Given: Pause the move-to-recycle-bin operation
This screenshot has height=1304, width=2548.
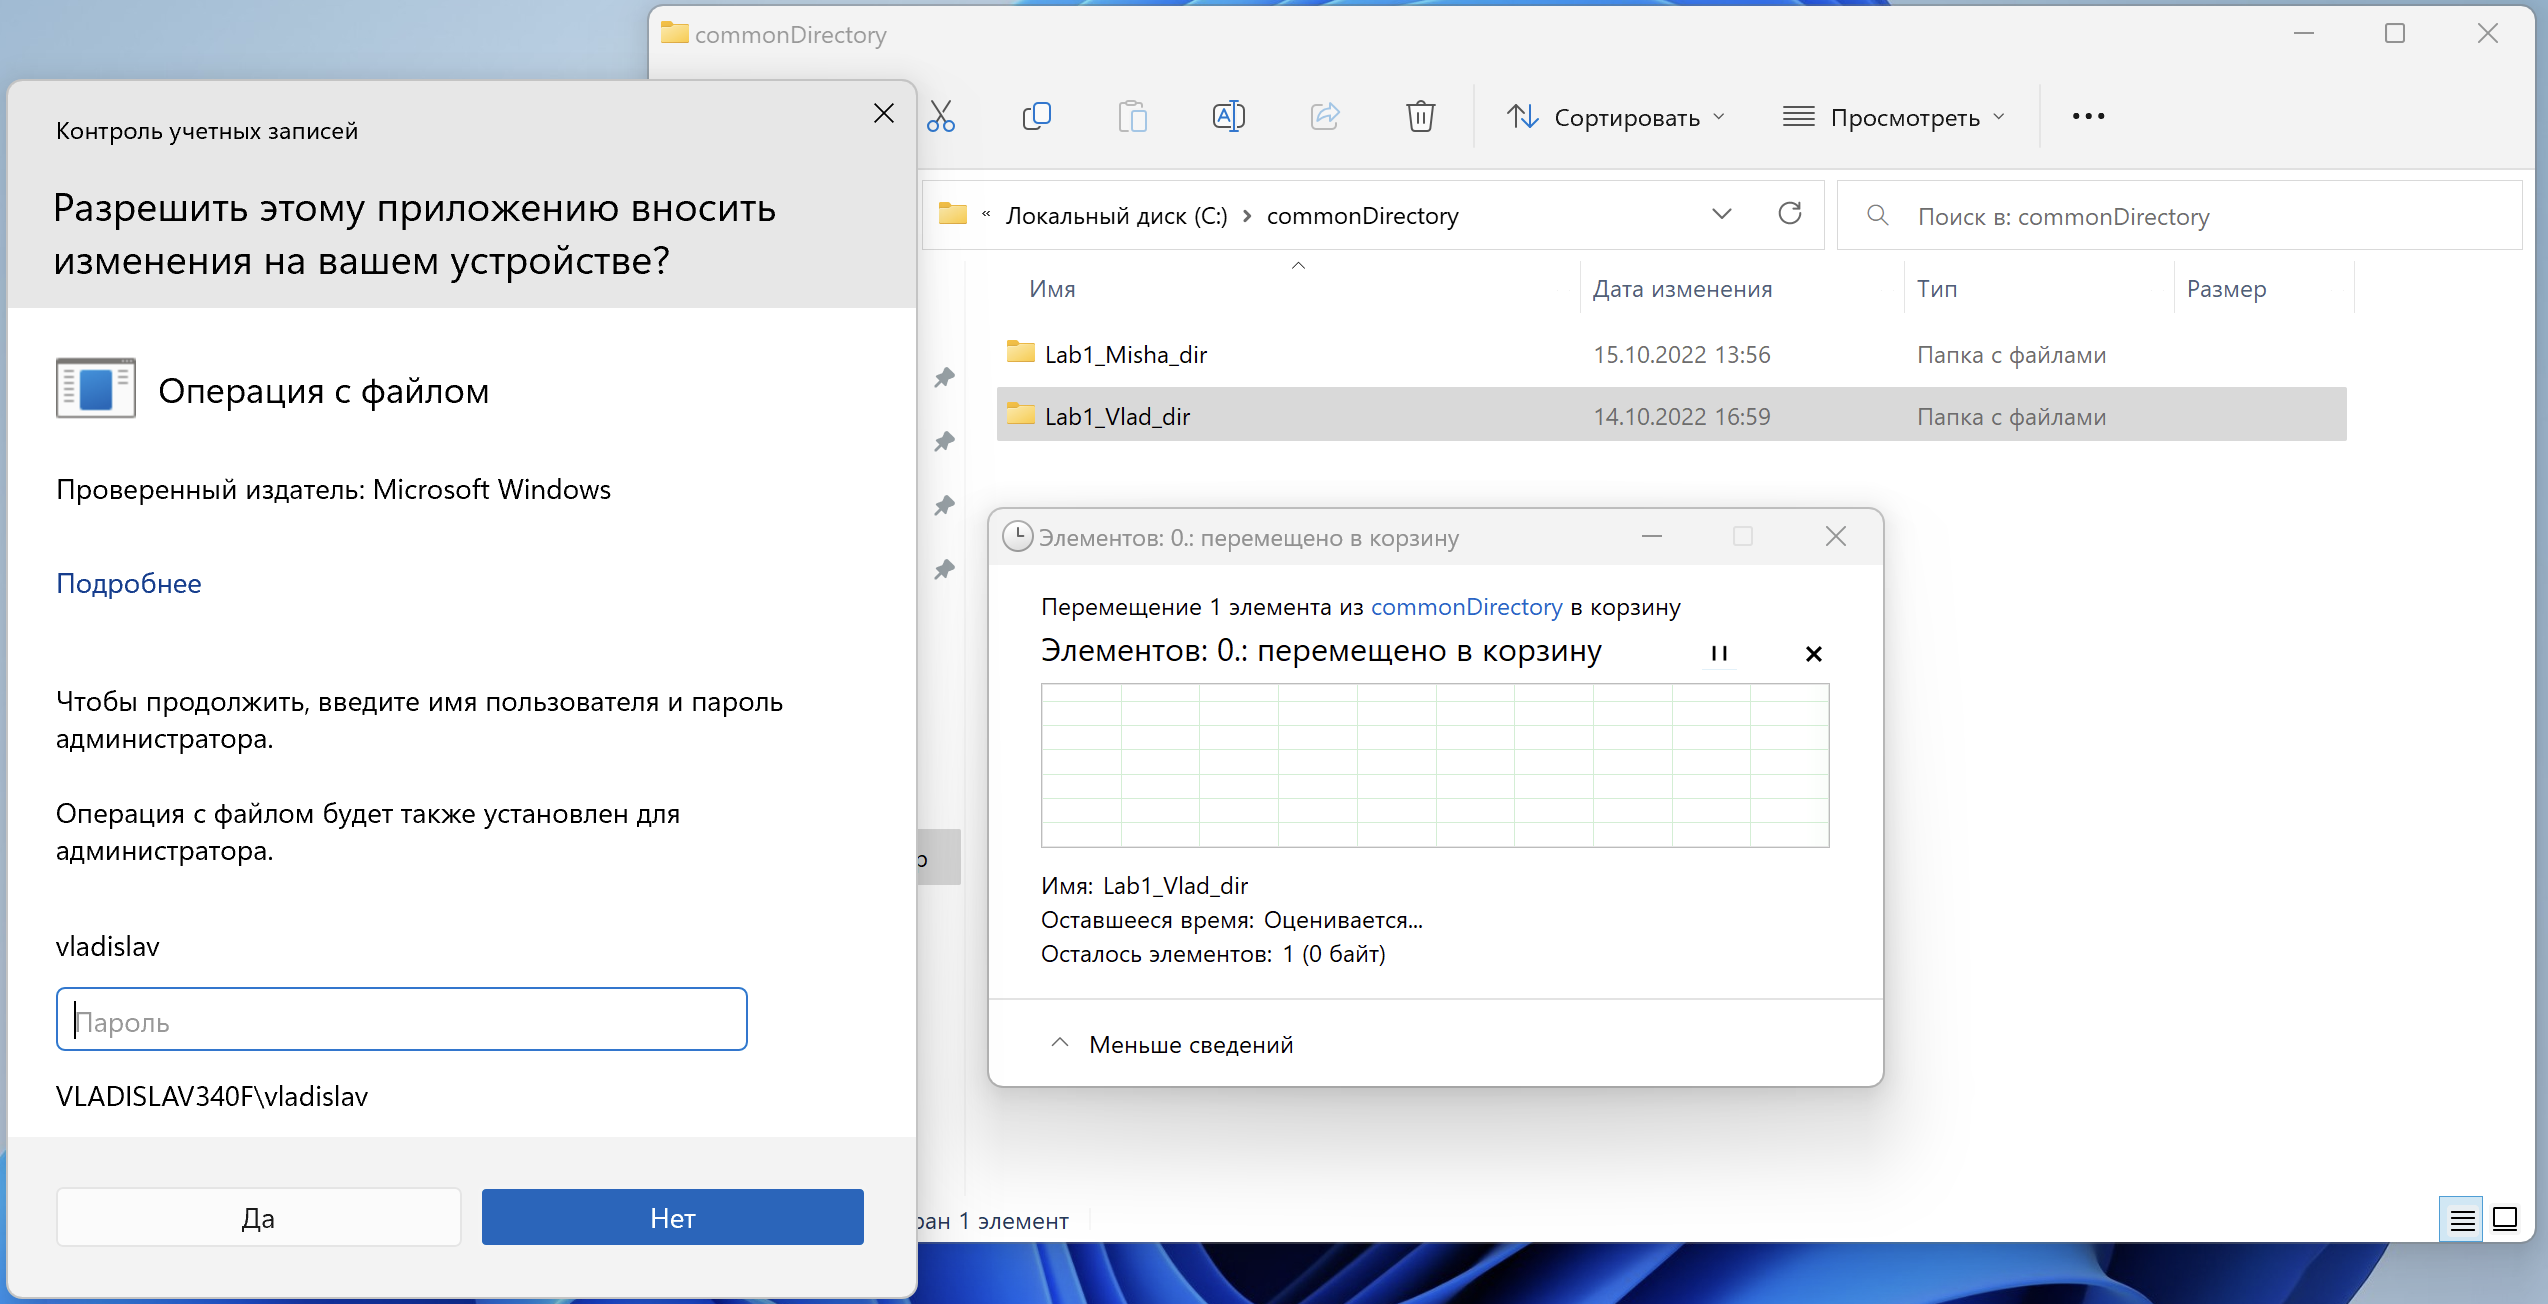Looking at the screenshot, I should [x=1719, y=654].
